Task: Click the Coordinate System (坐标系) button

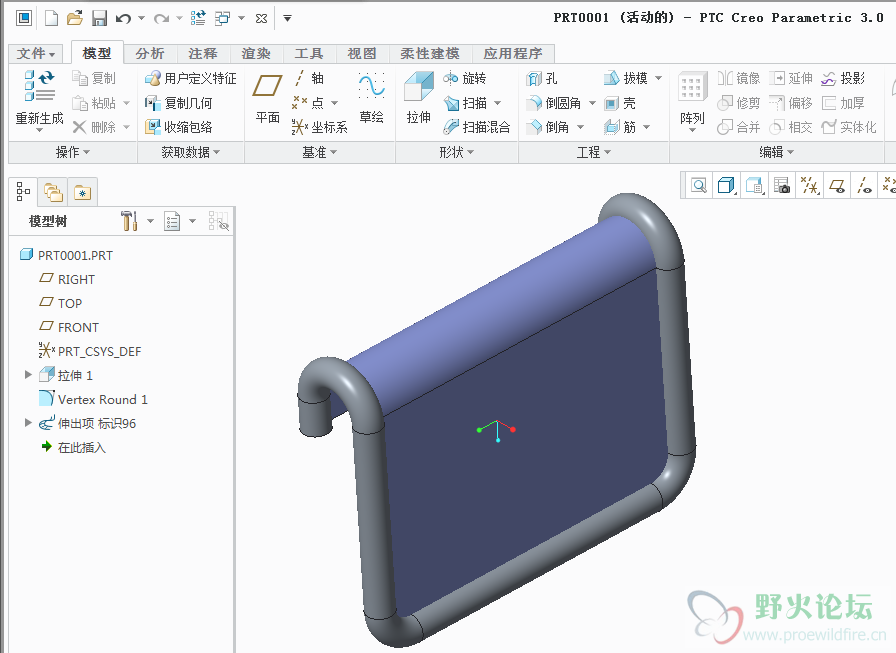Action: coord(319,127)
